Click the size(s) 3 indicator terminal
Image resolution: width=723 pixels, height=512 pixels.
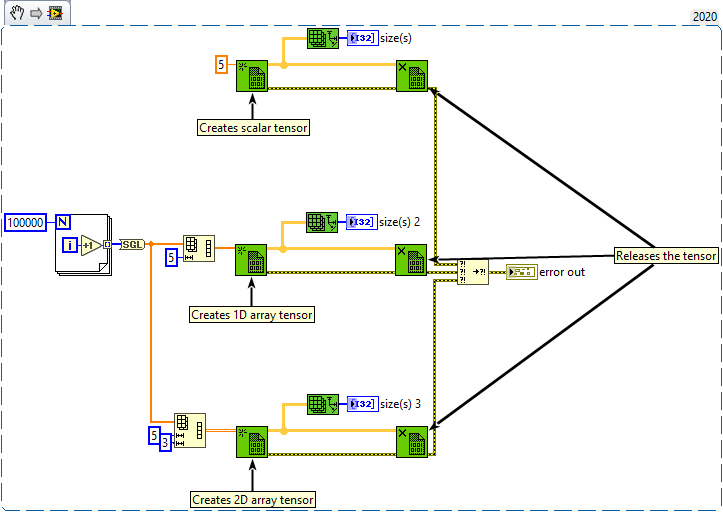(361, 404)
